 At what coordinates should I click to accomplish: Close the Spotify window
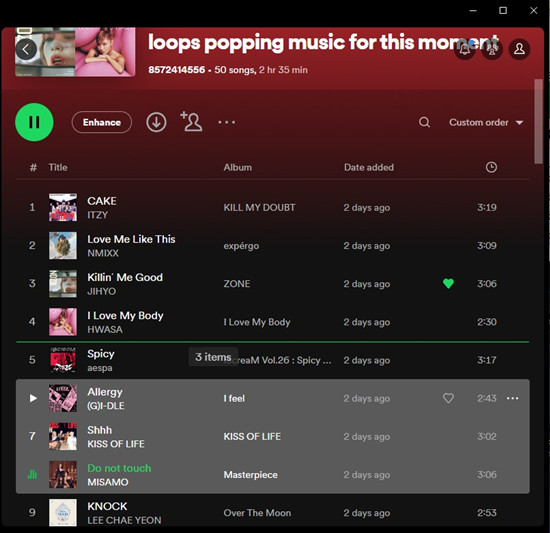533,11
